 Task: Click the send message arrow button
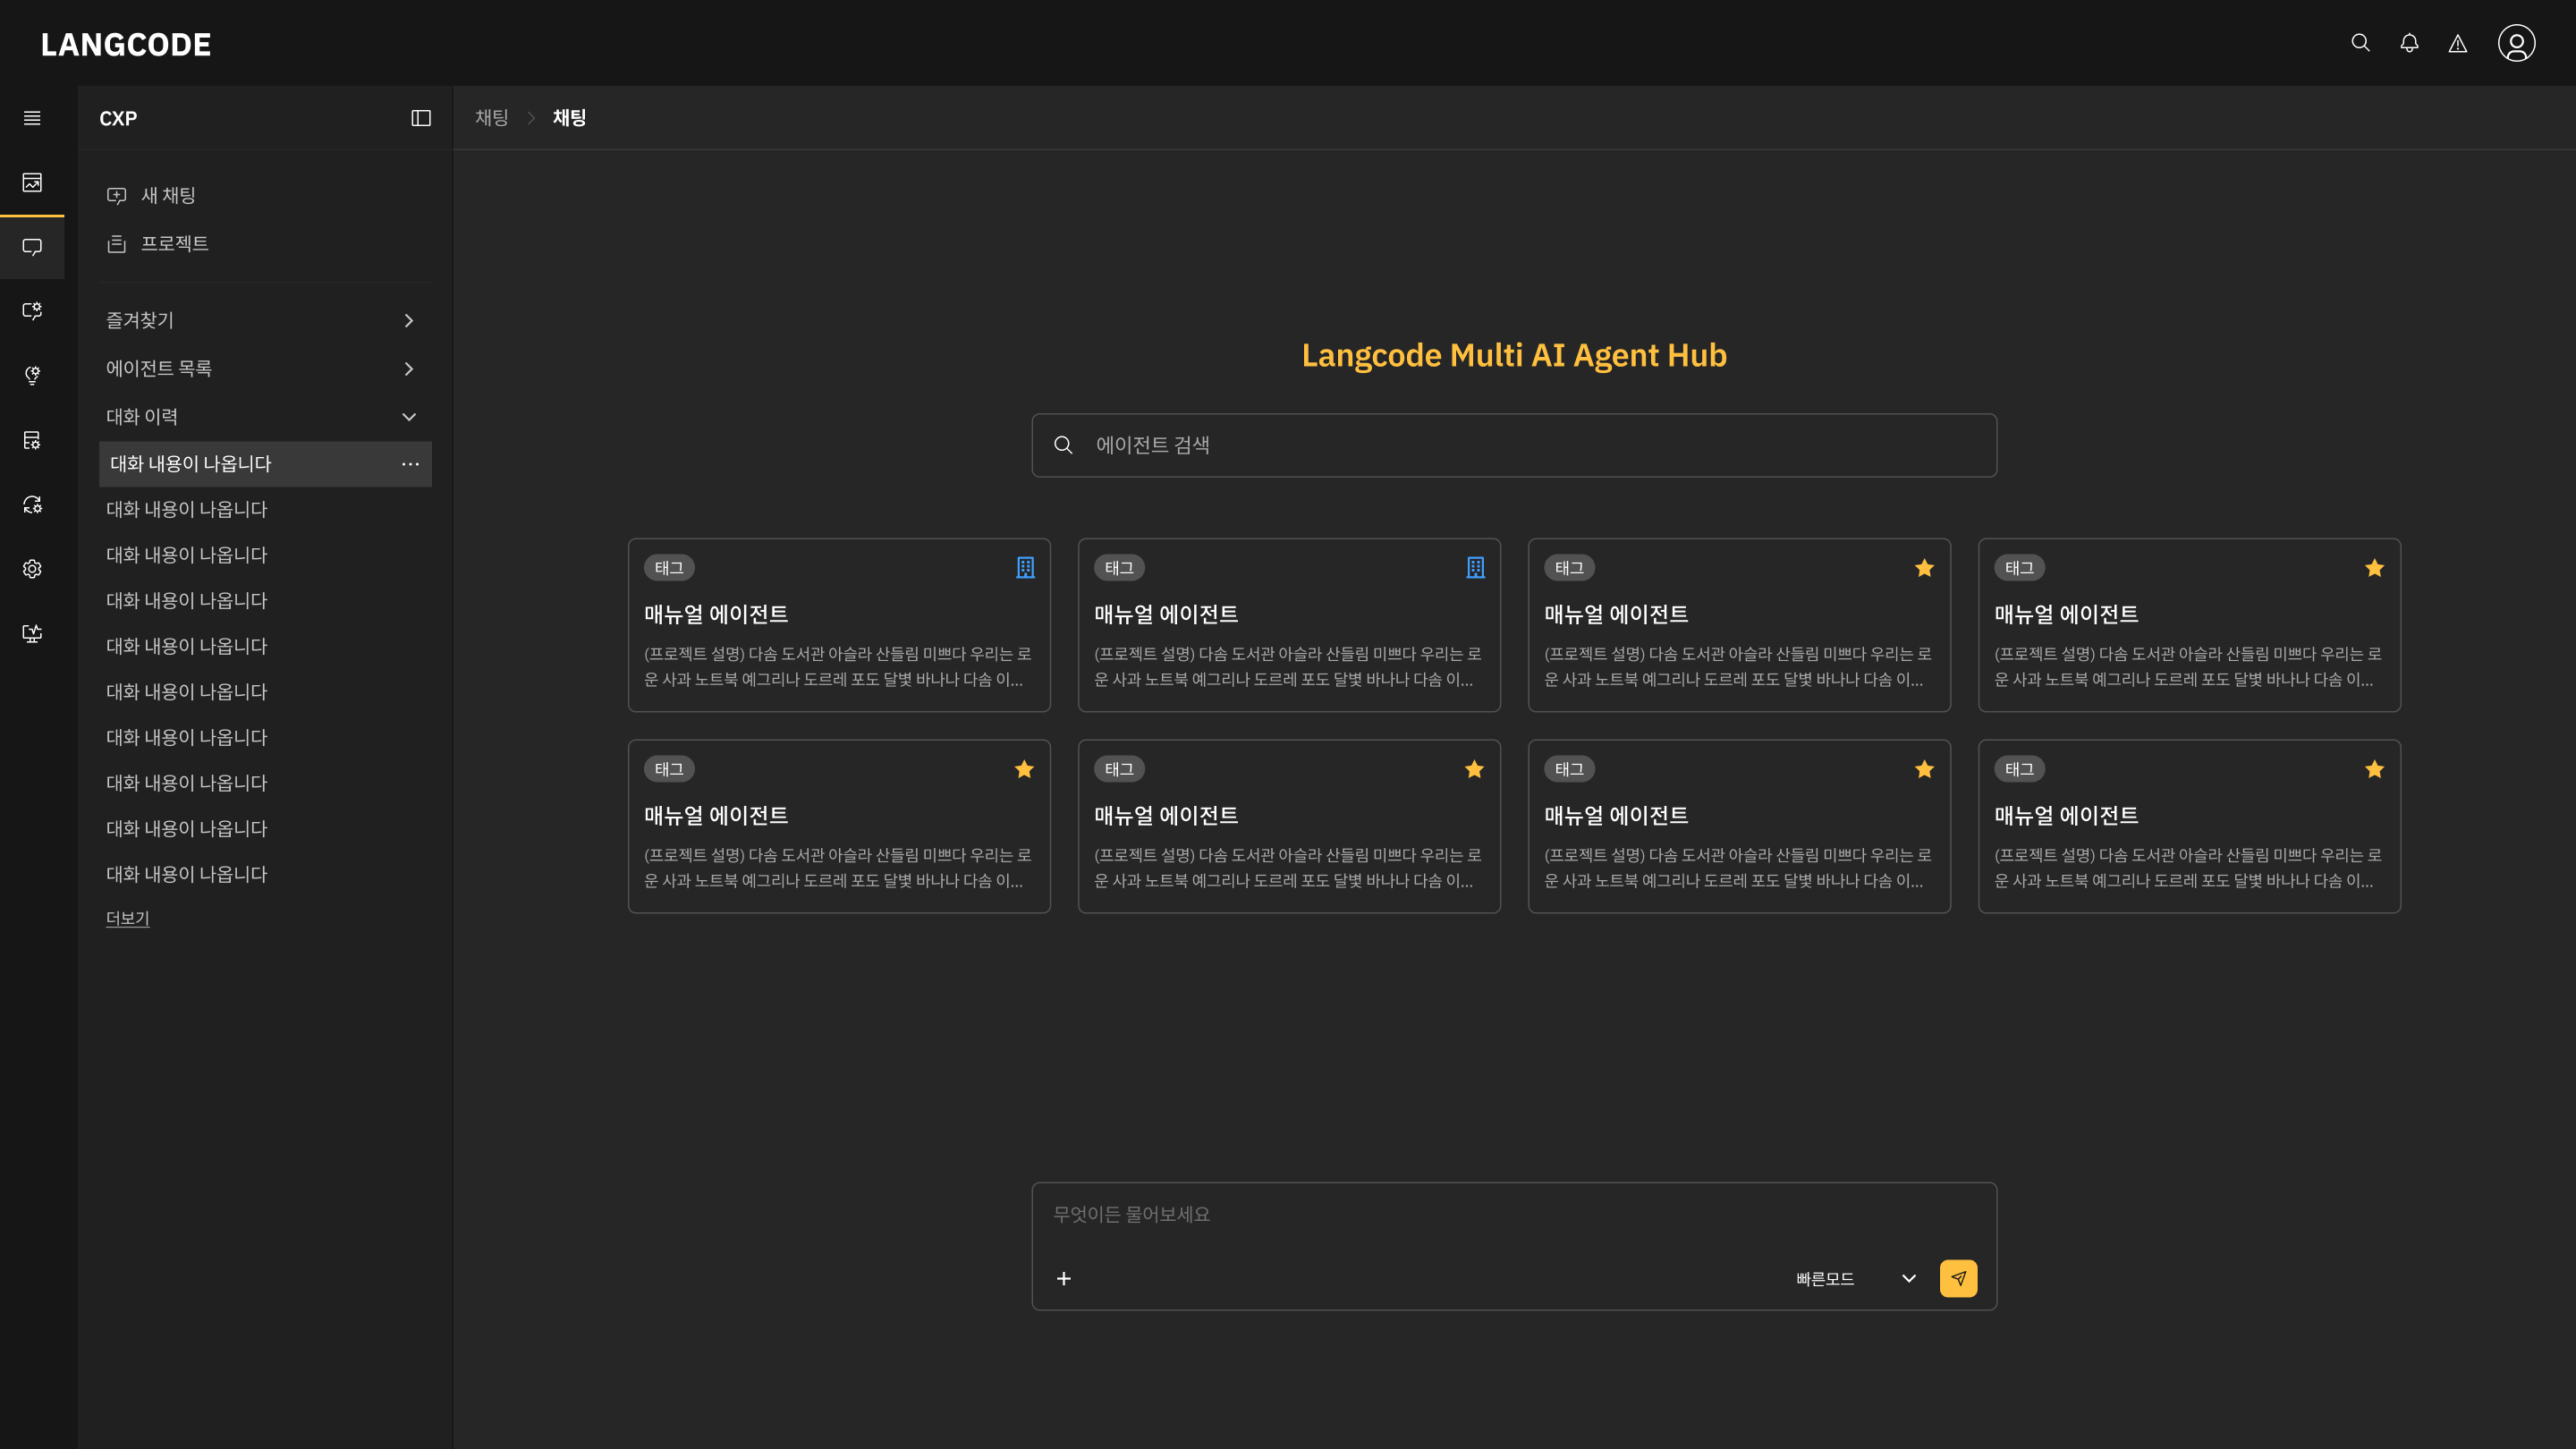[x=1958, y=1278]
